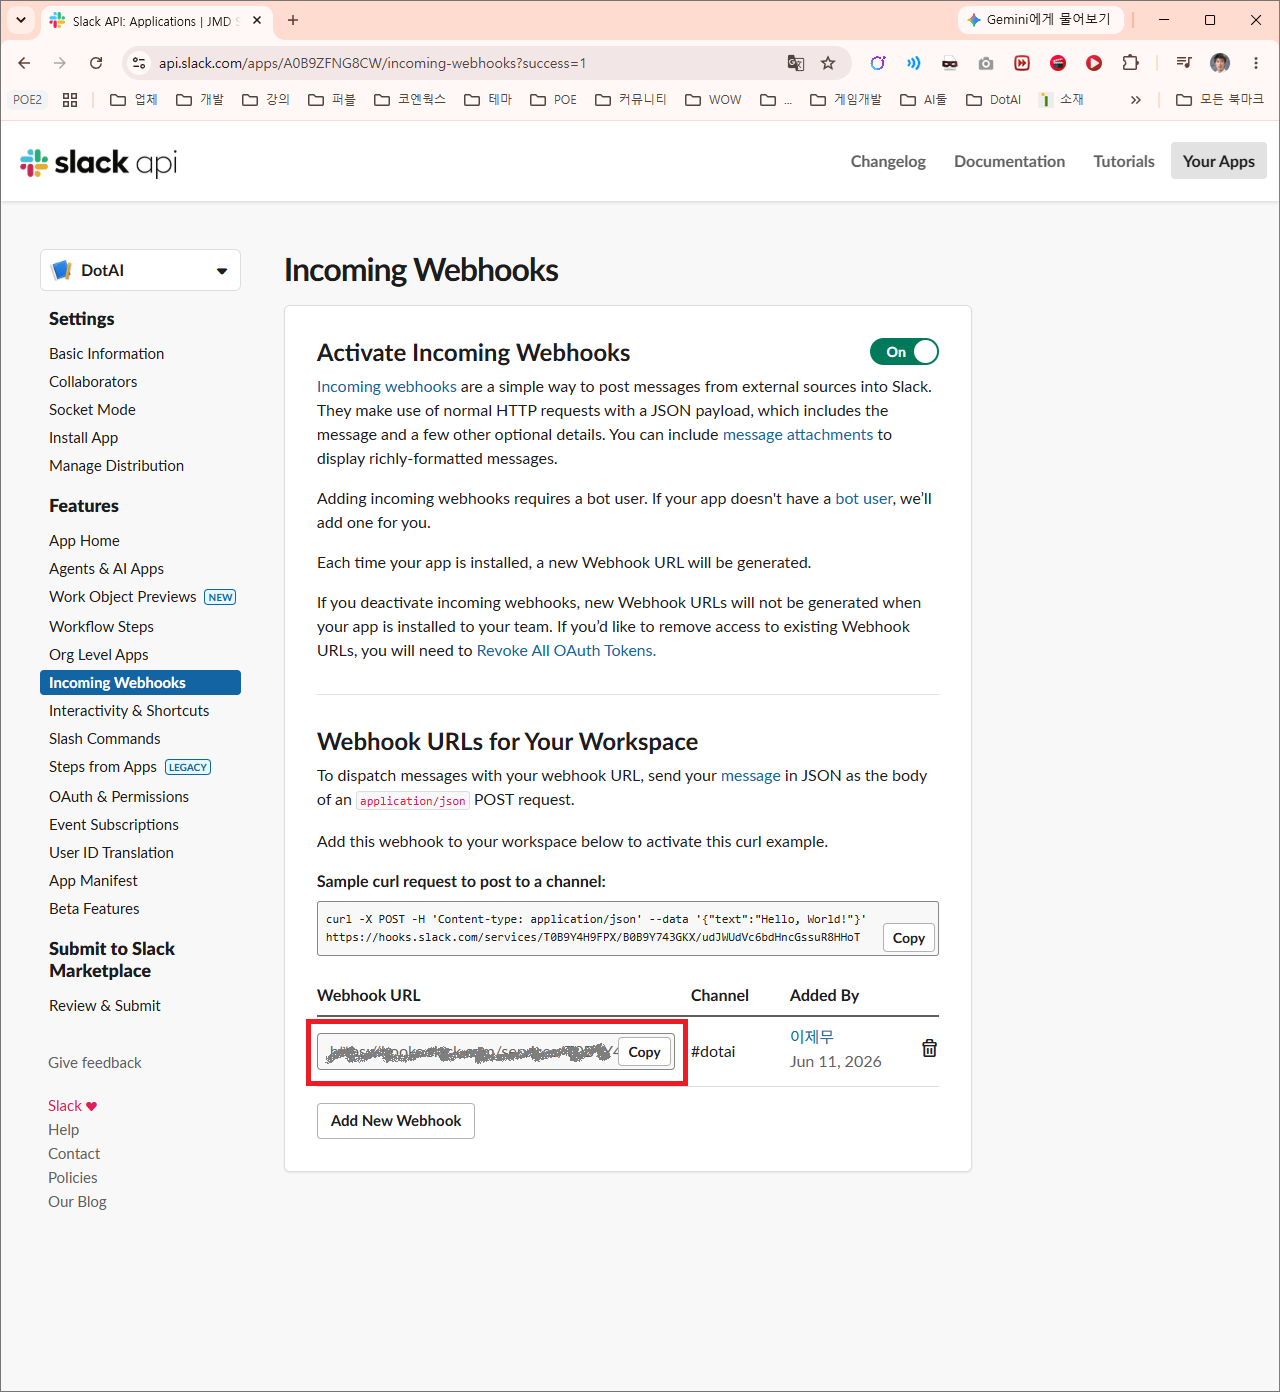Image resolution: width=1280 pixels, height=1392 pixels.
Task: Open Slash Commands
Action: point(105,739)
